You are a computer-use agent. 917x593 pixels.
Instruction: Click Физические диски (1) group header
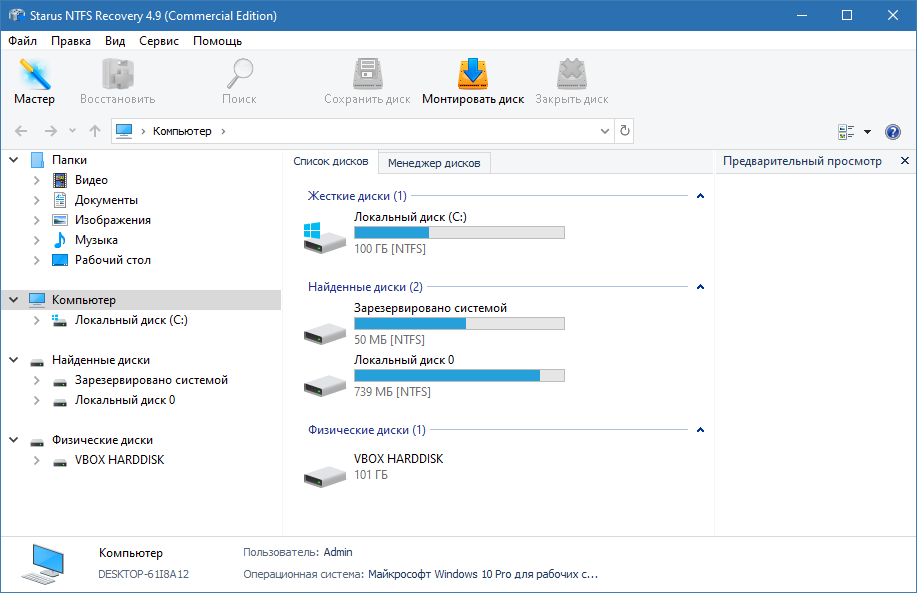367,430
